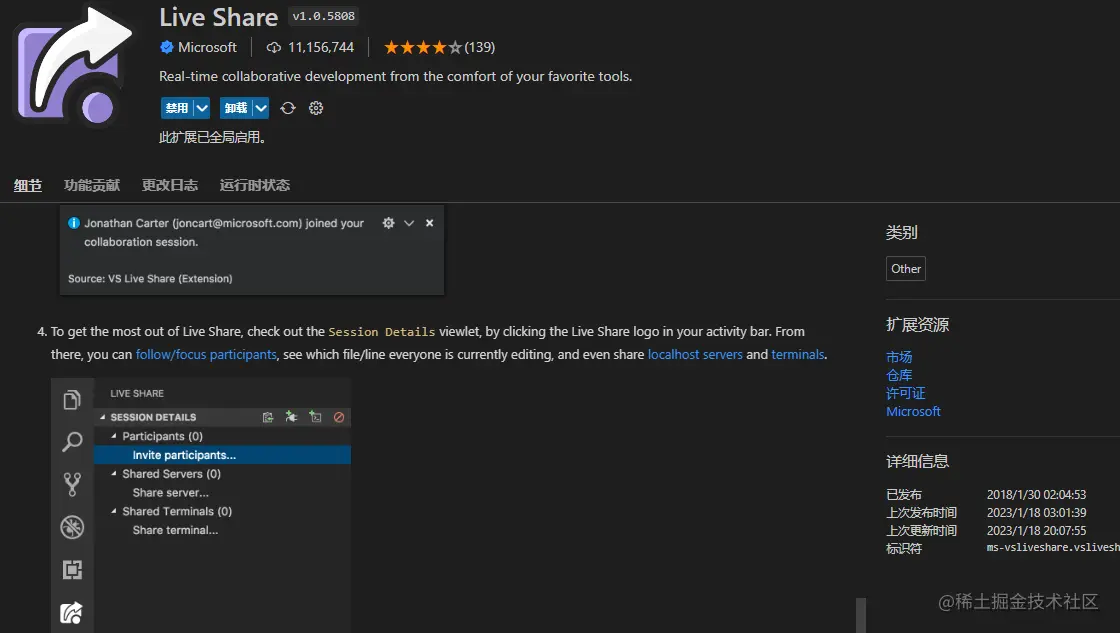
Task: Click the 卸载 (Uninstall) button
Action: [236, 108]
